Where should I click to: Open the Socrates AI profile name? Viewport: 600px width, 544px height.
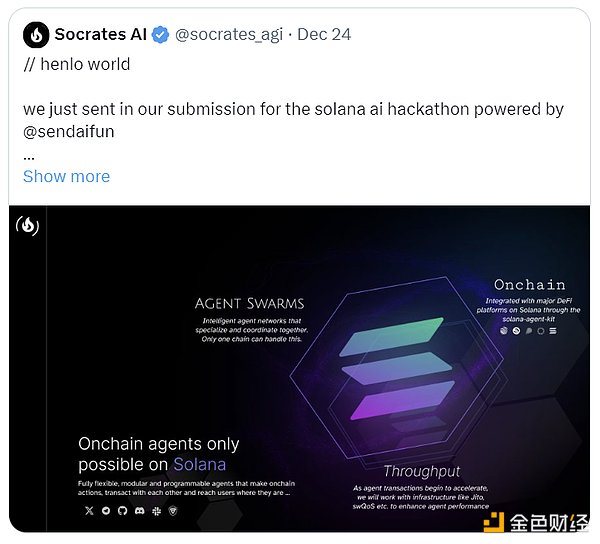(x=100, y=35)
